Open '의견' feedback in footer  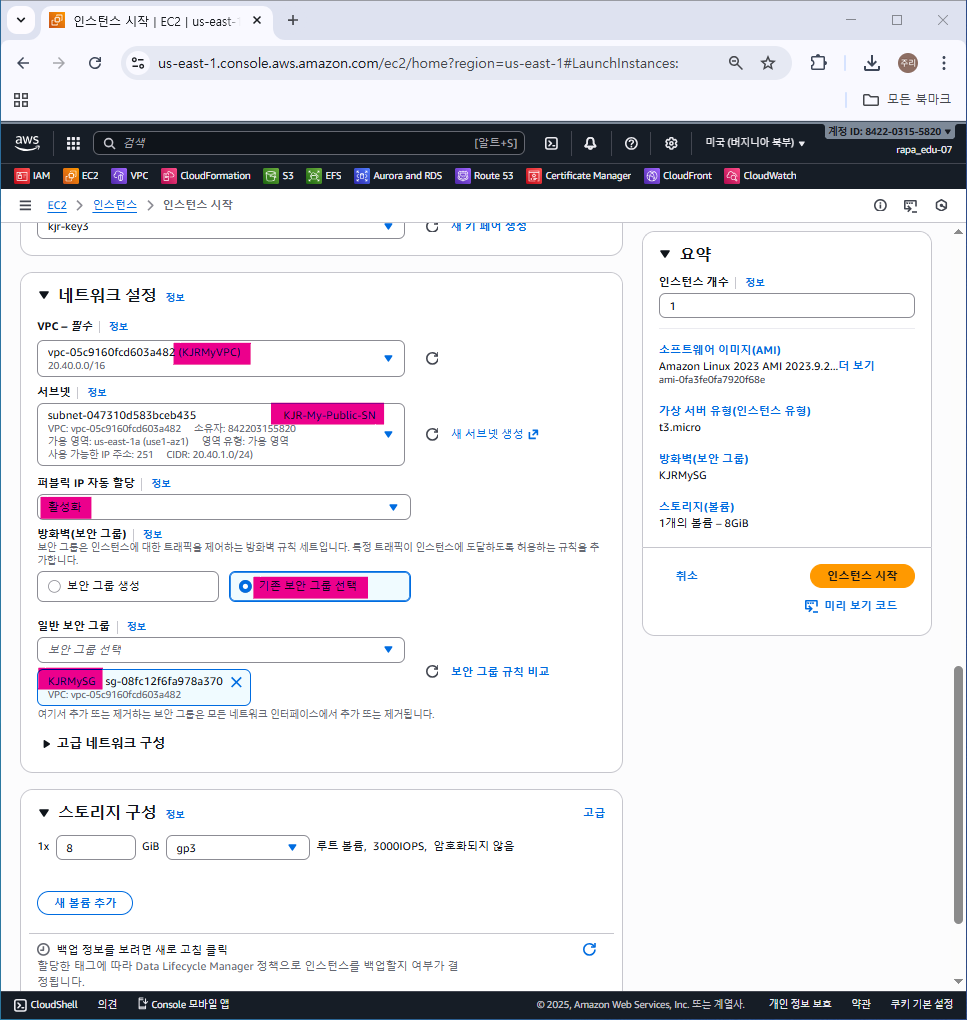pos(107,1004)
